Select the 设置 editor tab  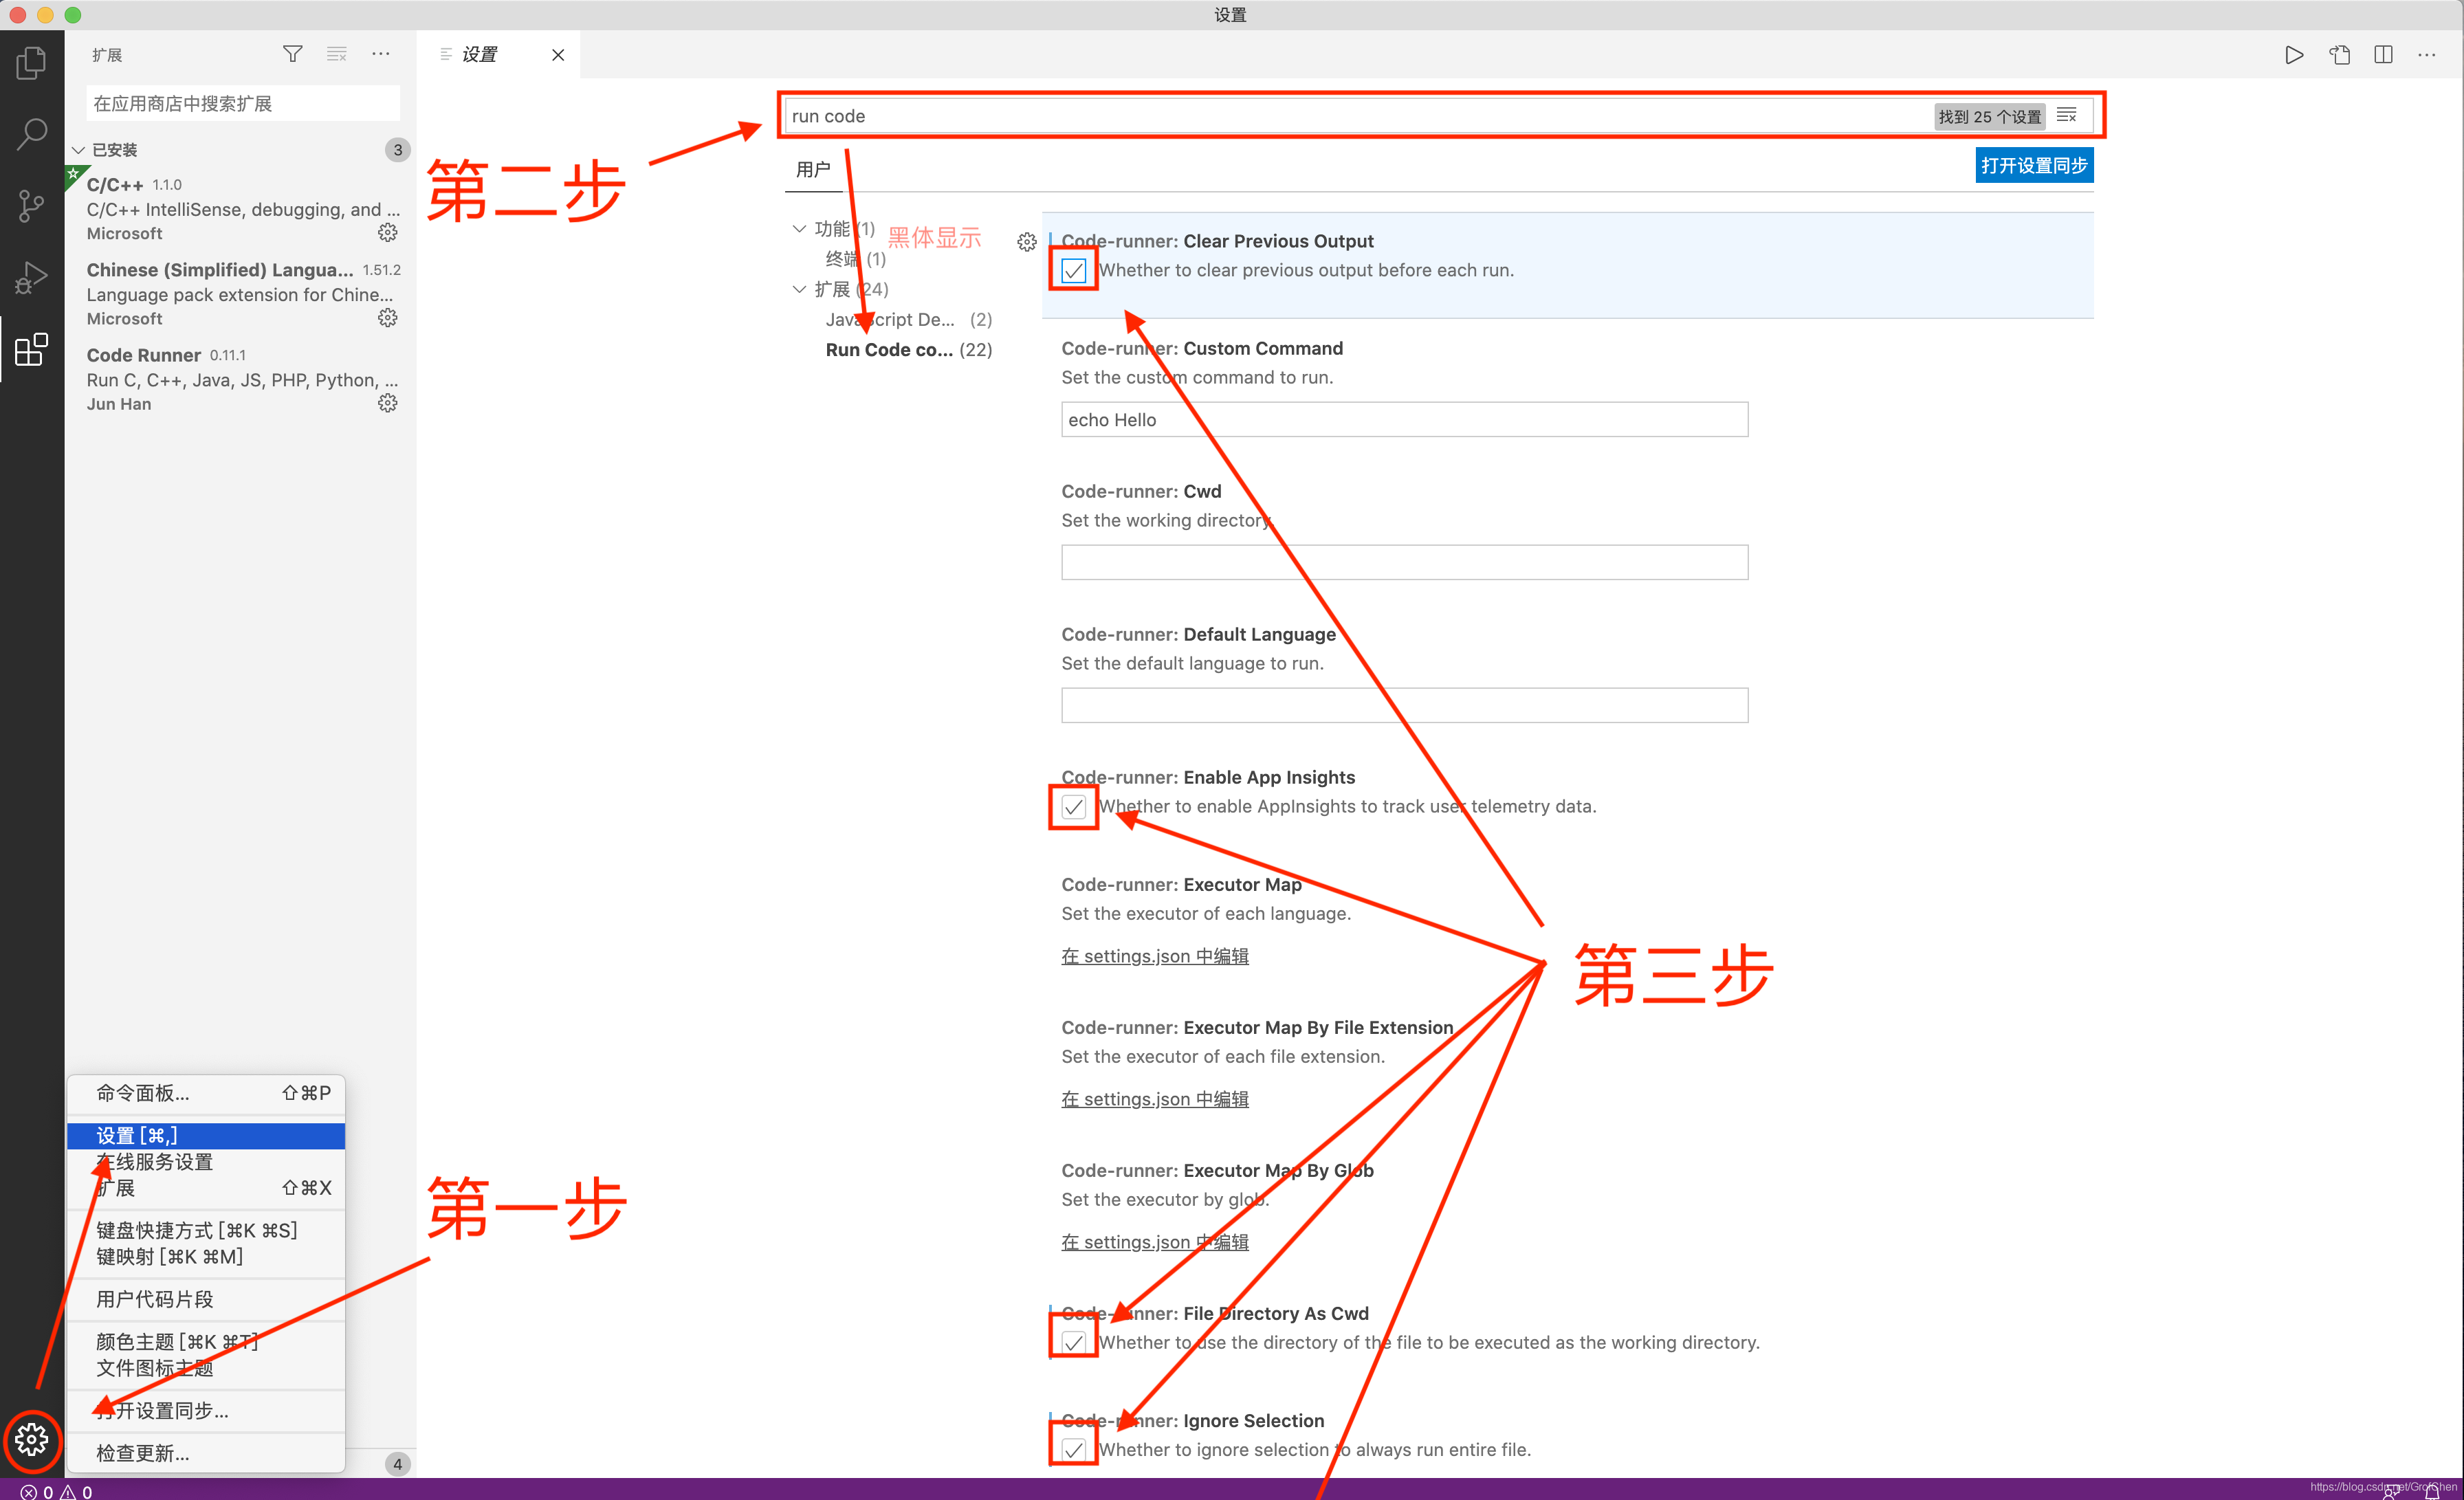[x=497, y=55]
